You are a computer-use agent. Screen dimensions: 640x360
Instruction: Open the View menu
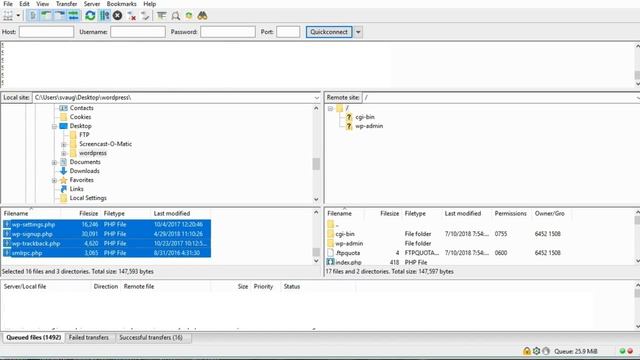42,4
